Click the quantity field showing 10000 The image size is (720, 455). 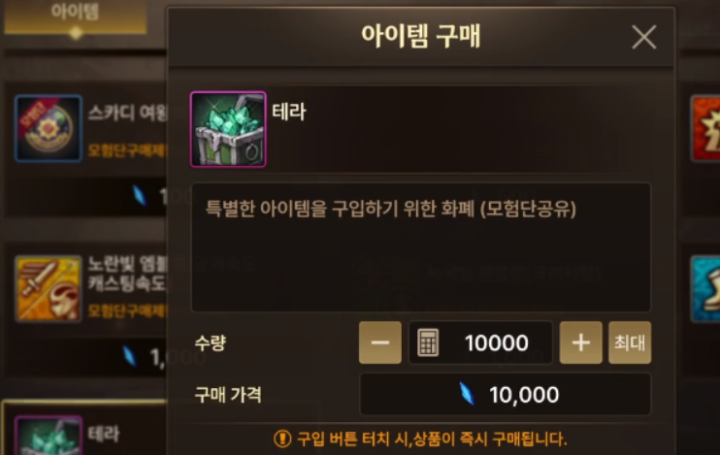[480, 343]
